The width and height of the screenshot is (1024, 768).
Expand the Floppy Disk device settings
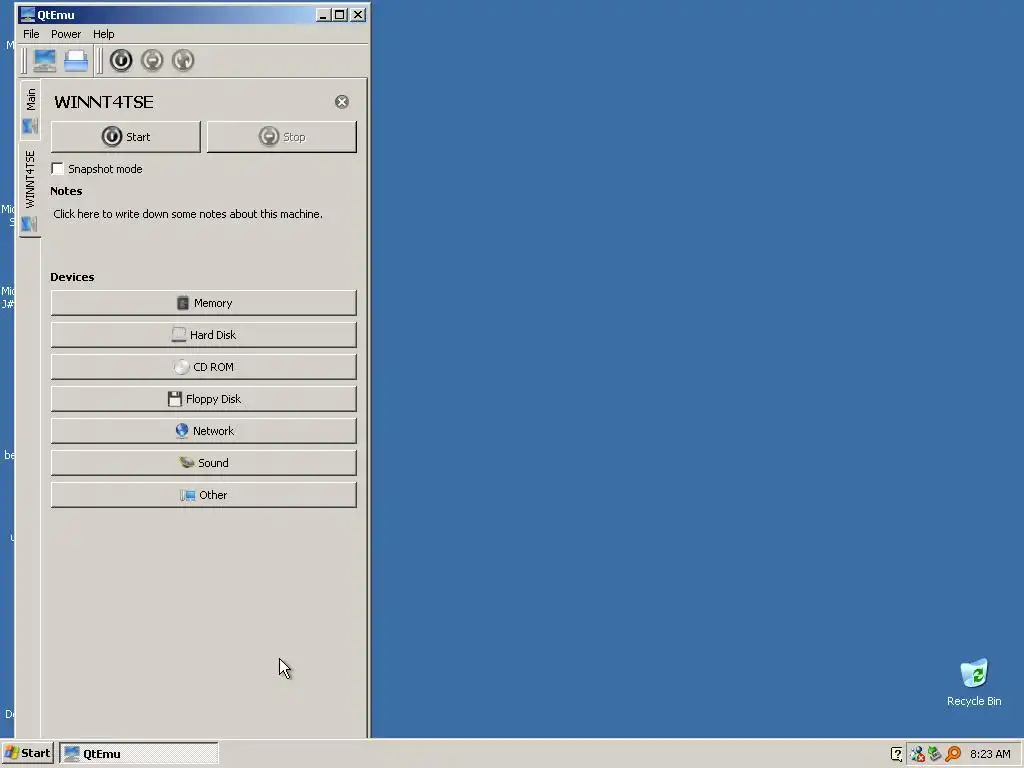coord(204,399)
